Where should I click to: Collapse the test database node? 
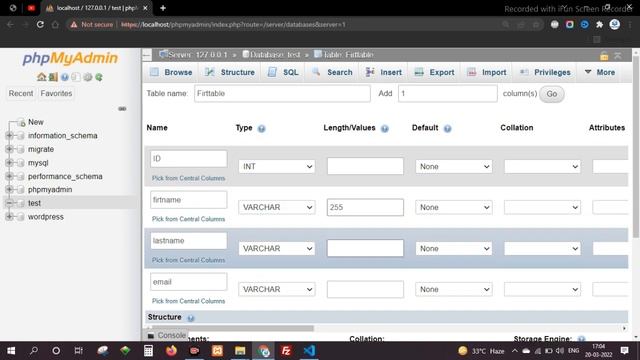9,203
